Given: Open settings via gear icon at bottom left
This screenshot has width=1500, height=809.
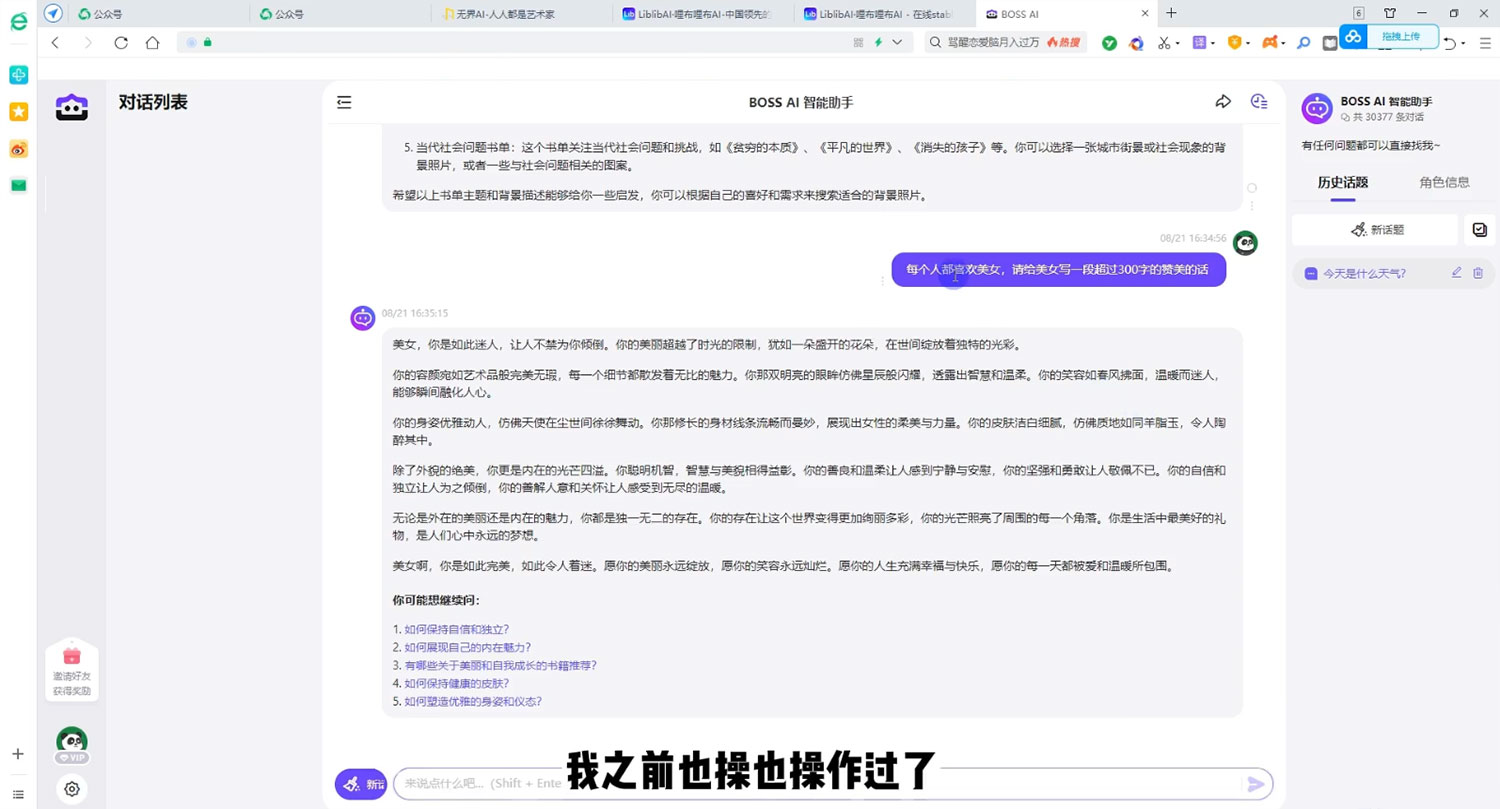Looking at the screenshot, I should pyautogui.click(x=71, y=789).
